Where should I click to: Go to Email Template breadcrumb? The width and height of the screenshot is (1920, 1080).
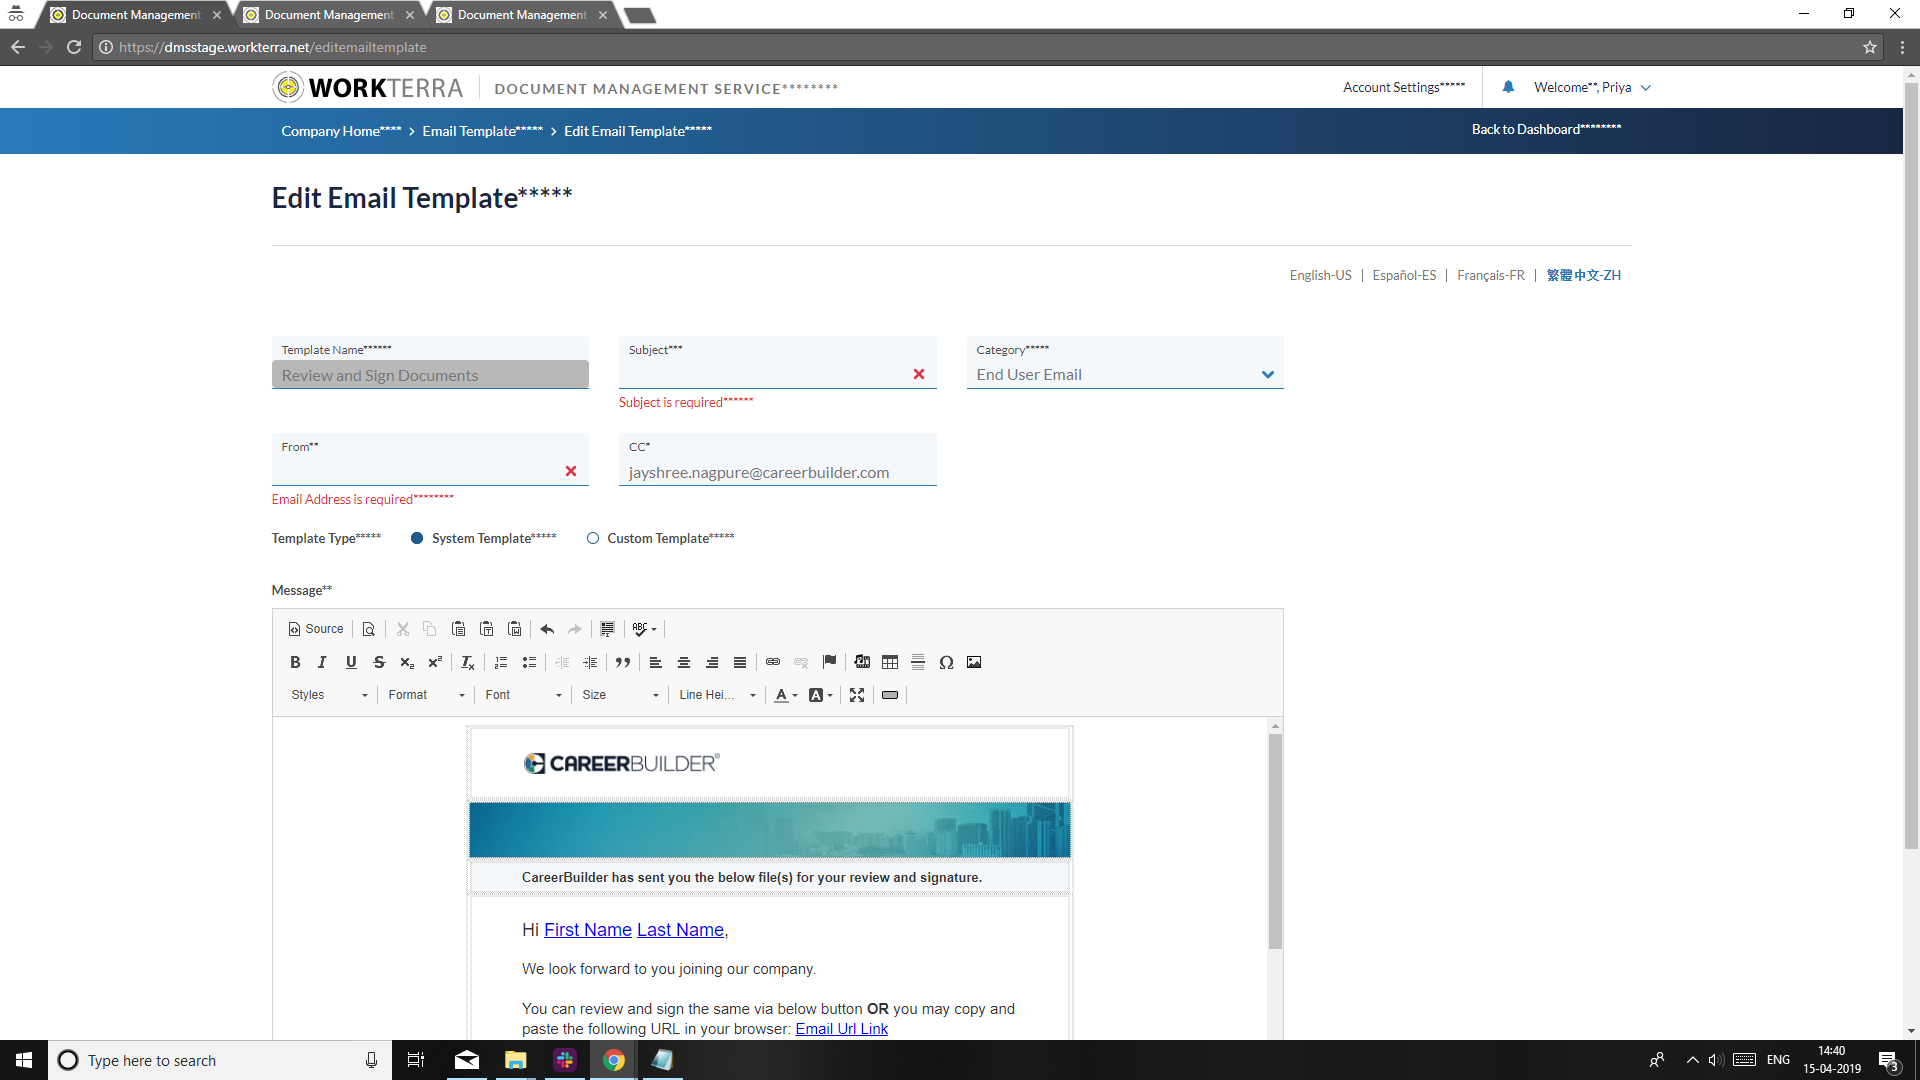click(x=482, y=131)
